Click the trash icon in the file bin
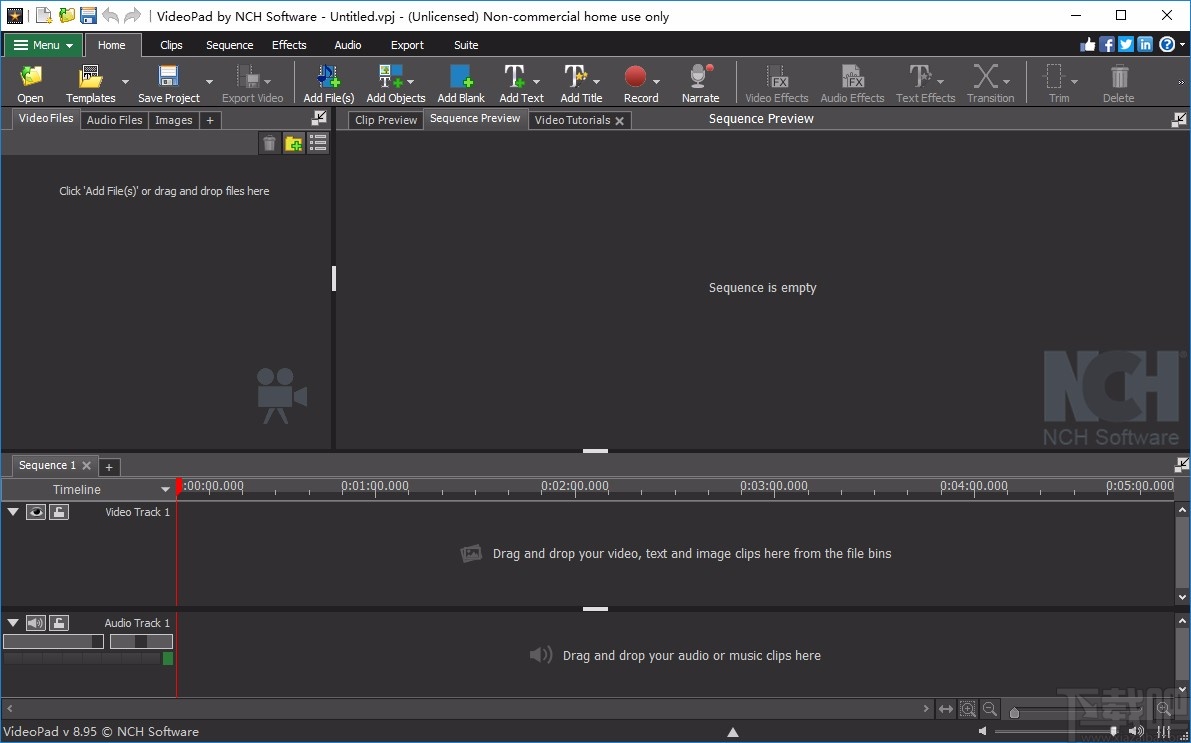1191x743 pixels. pyautogui.click(x=269, y=142)
